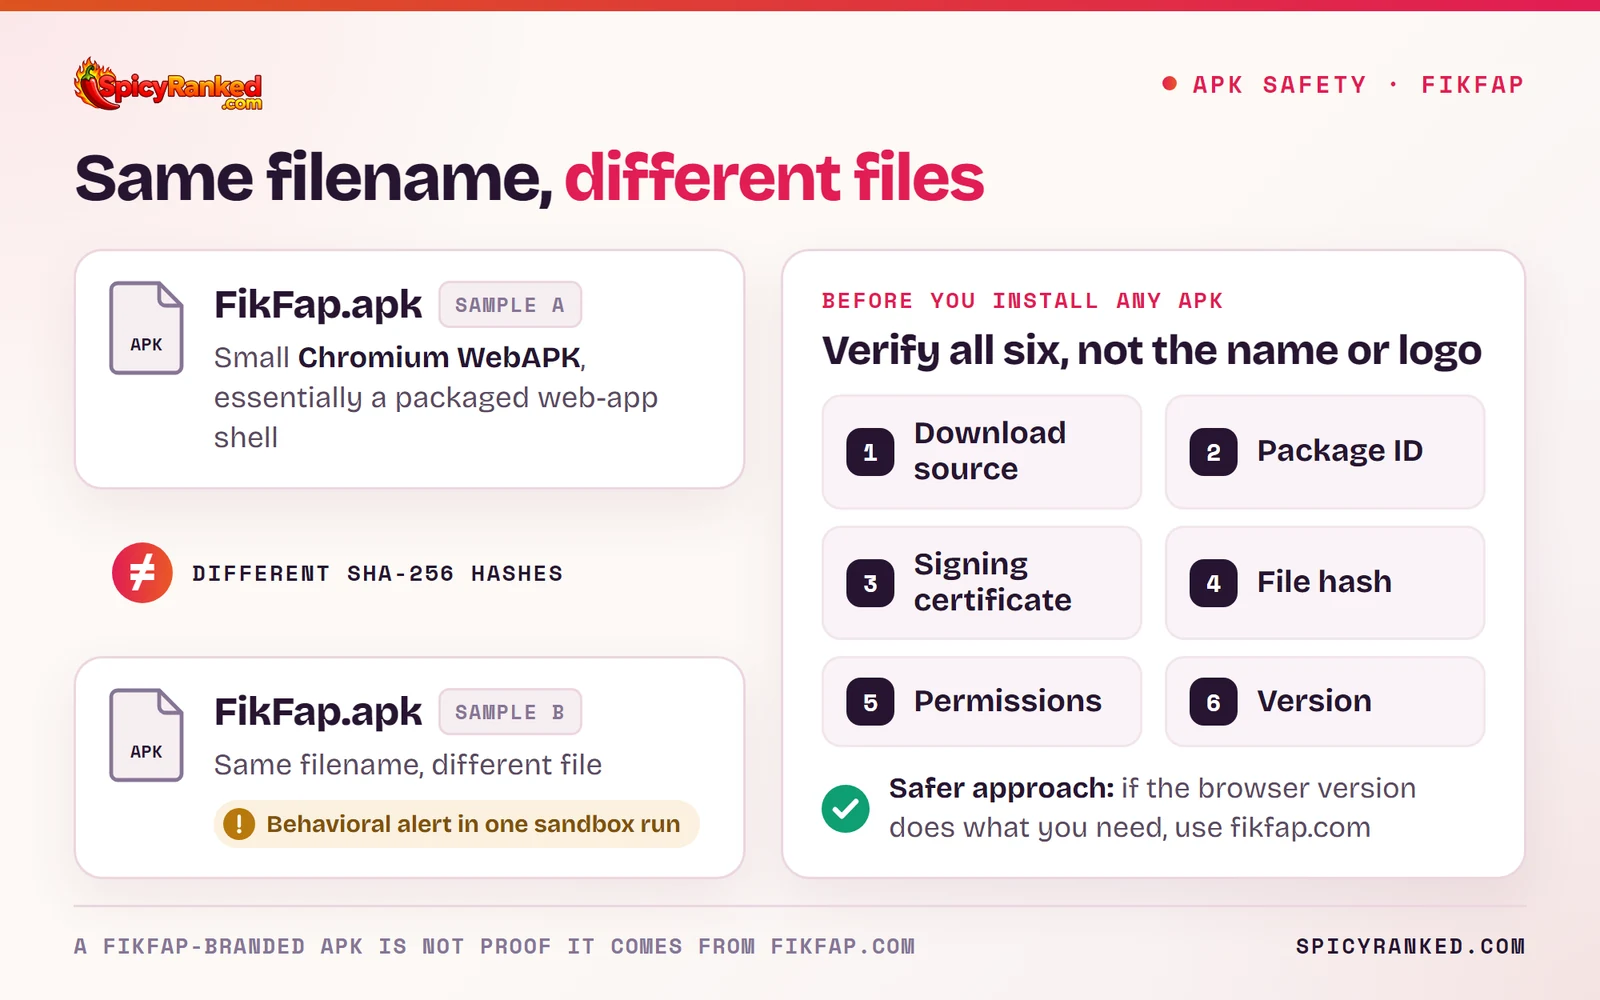Open the Permissions card
The image size is (1600, 1000).
982,702
